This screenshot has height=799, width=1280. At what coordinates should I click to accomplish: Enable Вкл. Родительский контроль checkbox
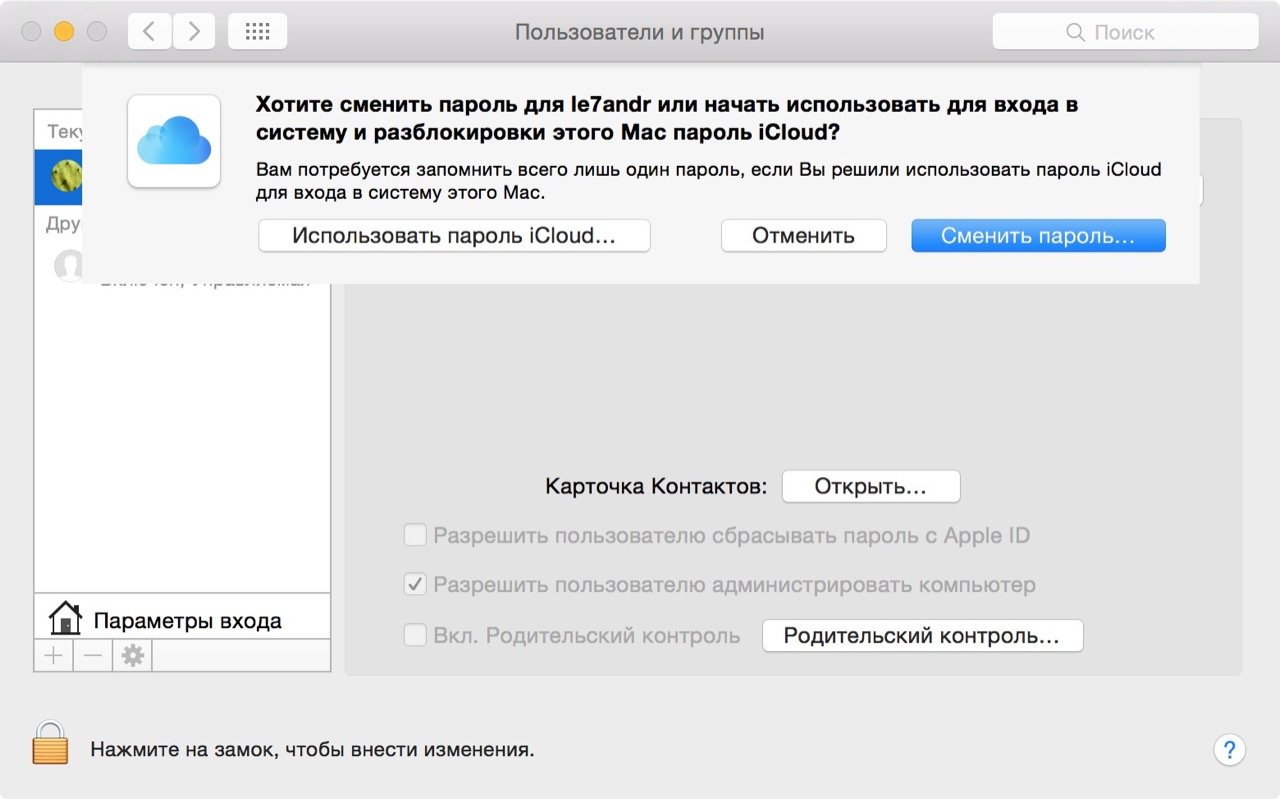(x=415, y=635)
